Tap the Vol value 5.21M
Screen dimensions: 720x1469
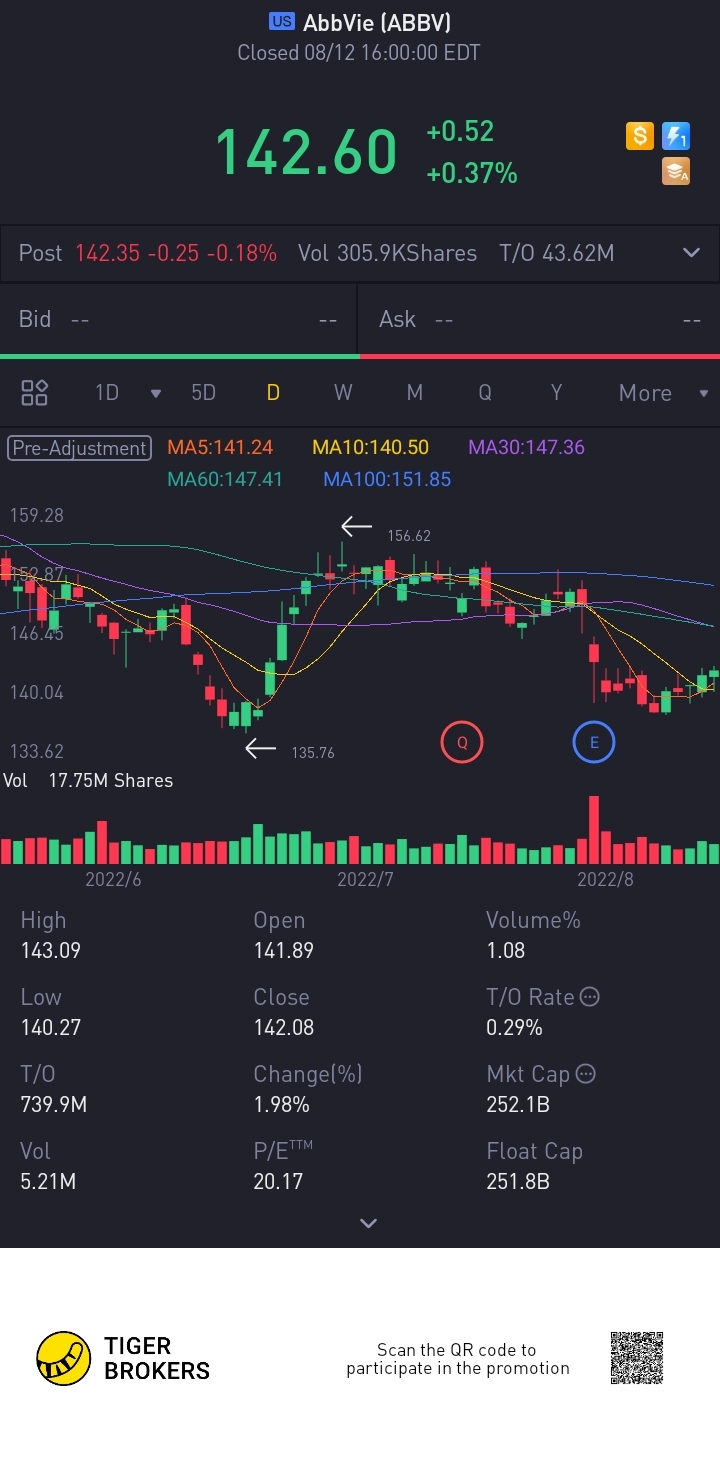pyautogui.click(x=48, y=1182)
